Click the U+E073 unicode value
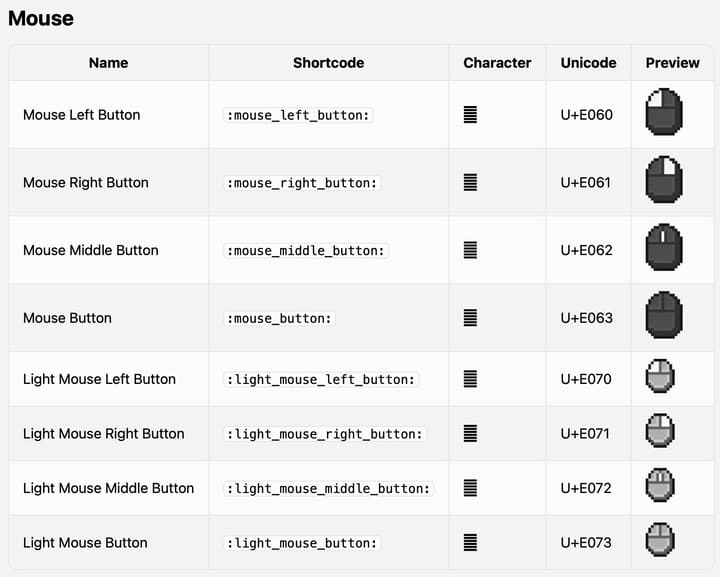 [587, 543]
